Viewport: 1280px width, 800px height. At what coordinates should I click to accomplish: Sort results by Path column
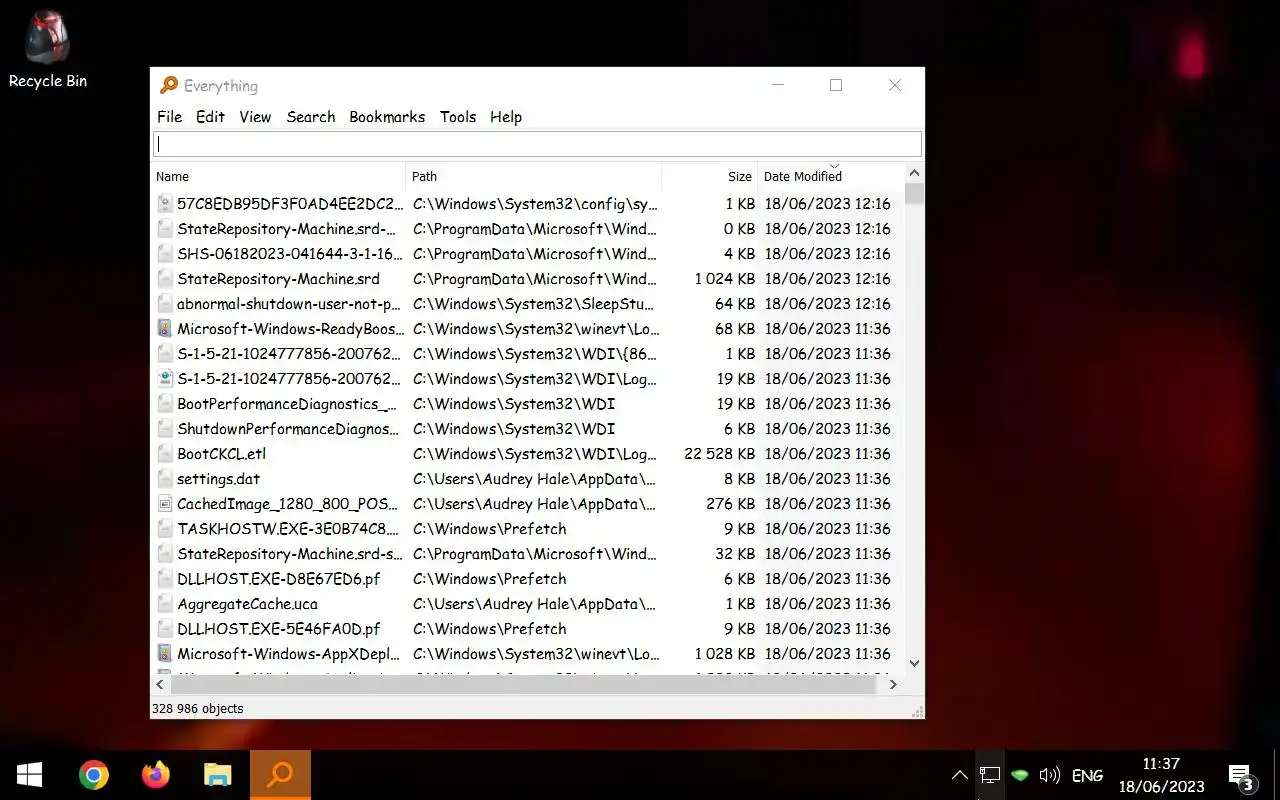point(534,176)
